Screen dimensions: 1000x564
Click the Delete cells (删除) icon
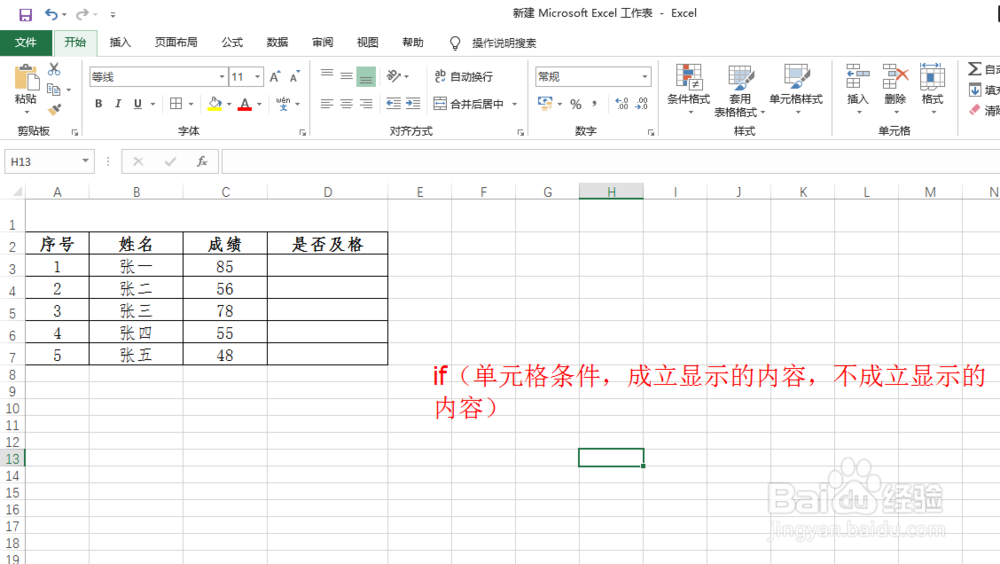pos(895,77)
